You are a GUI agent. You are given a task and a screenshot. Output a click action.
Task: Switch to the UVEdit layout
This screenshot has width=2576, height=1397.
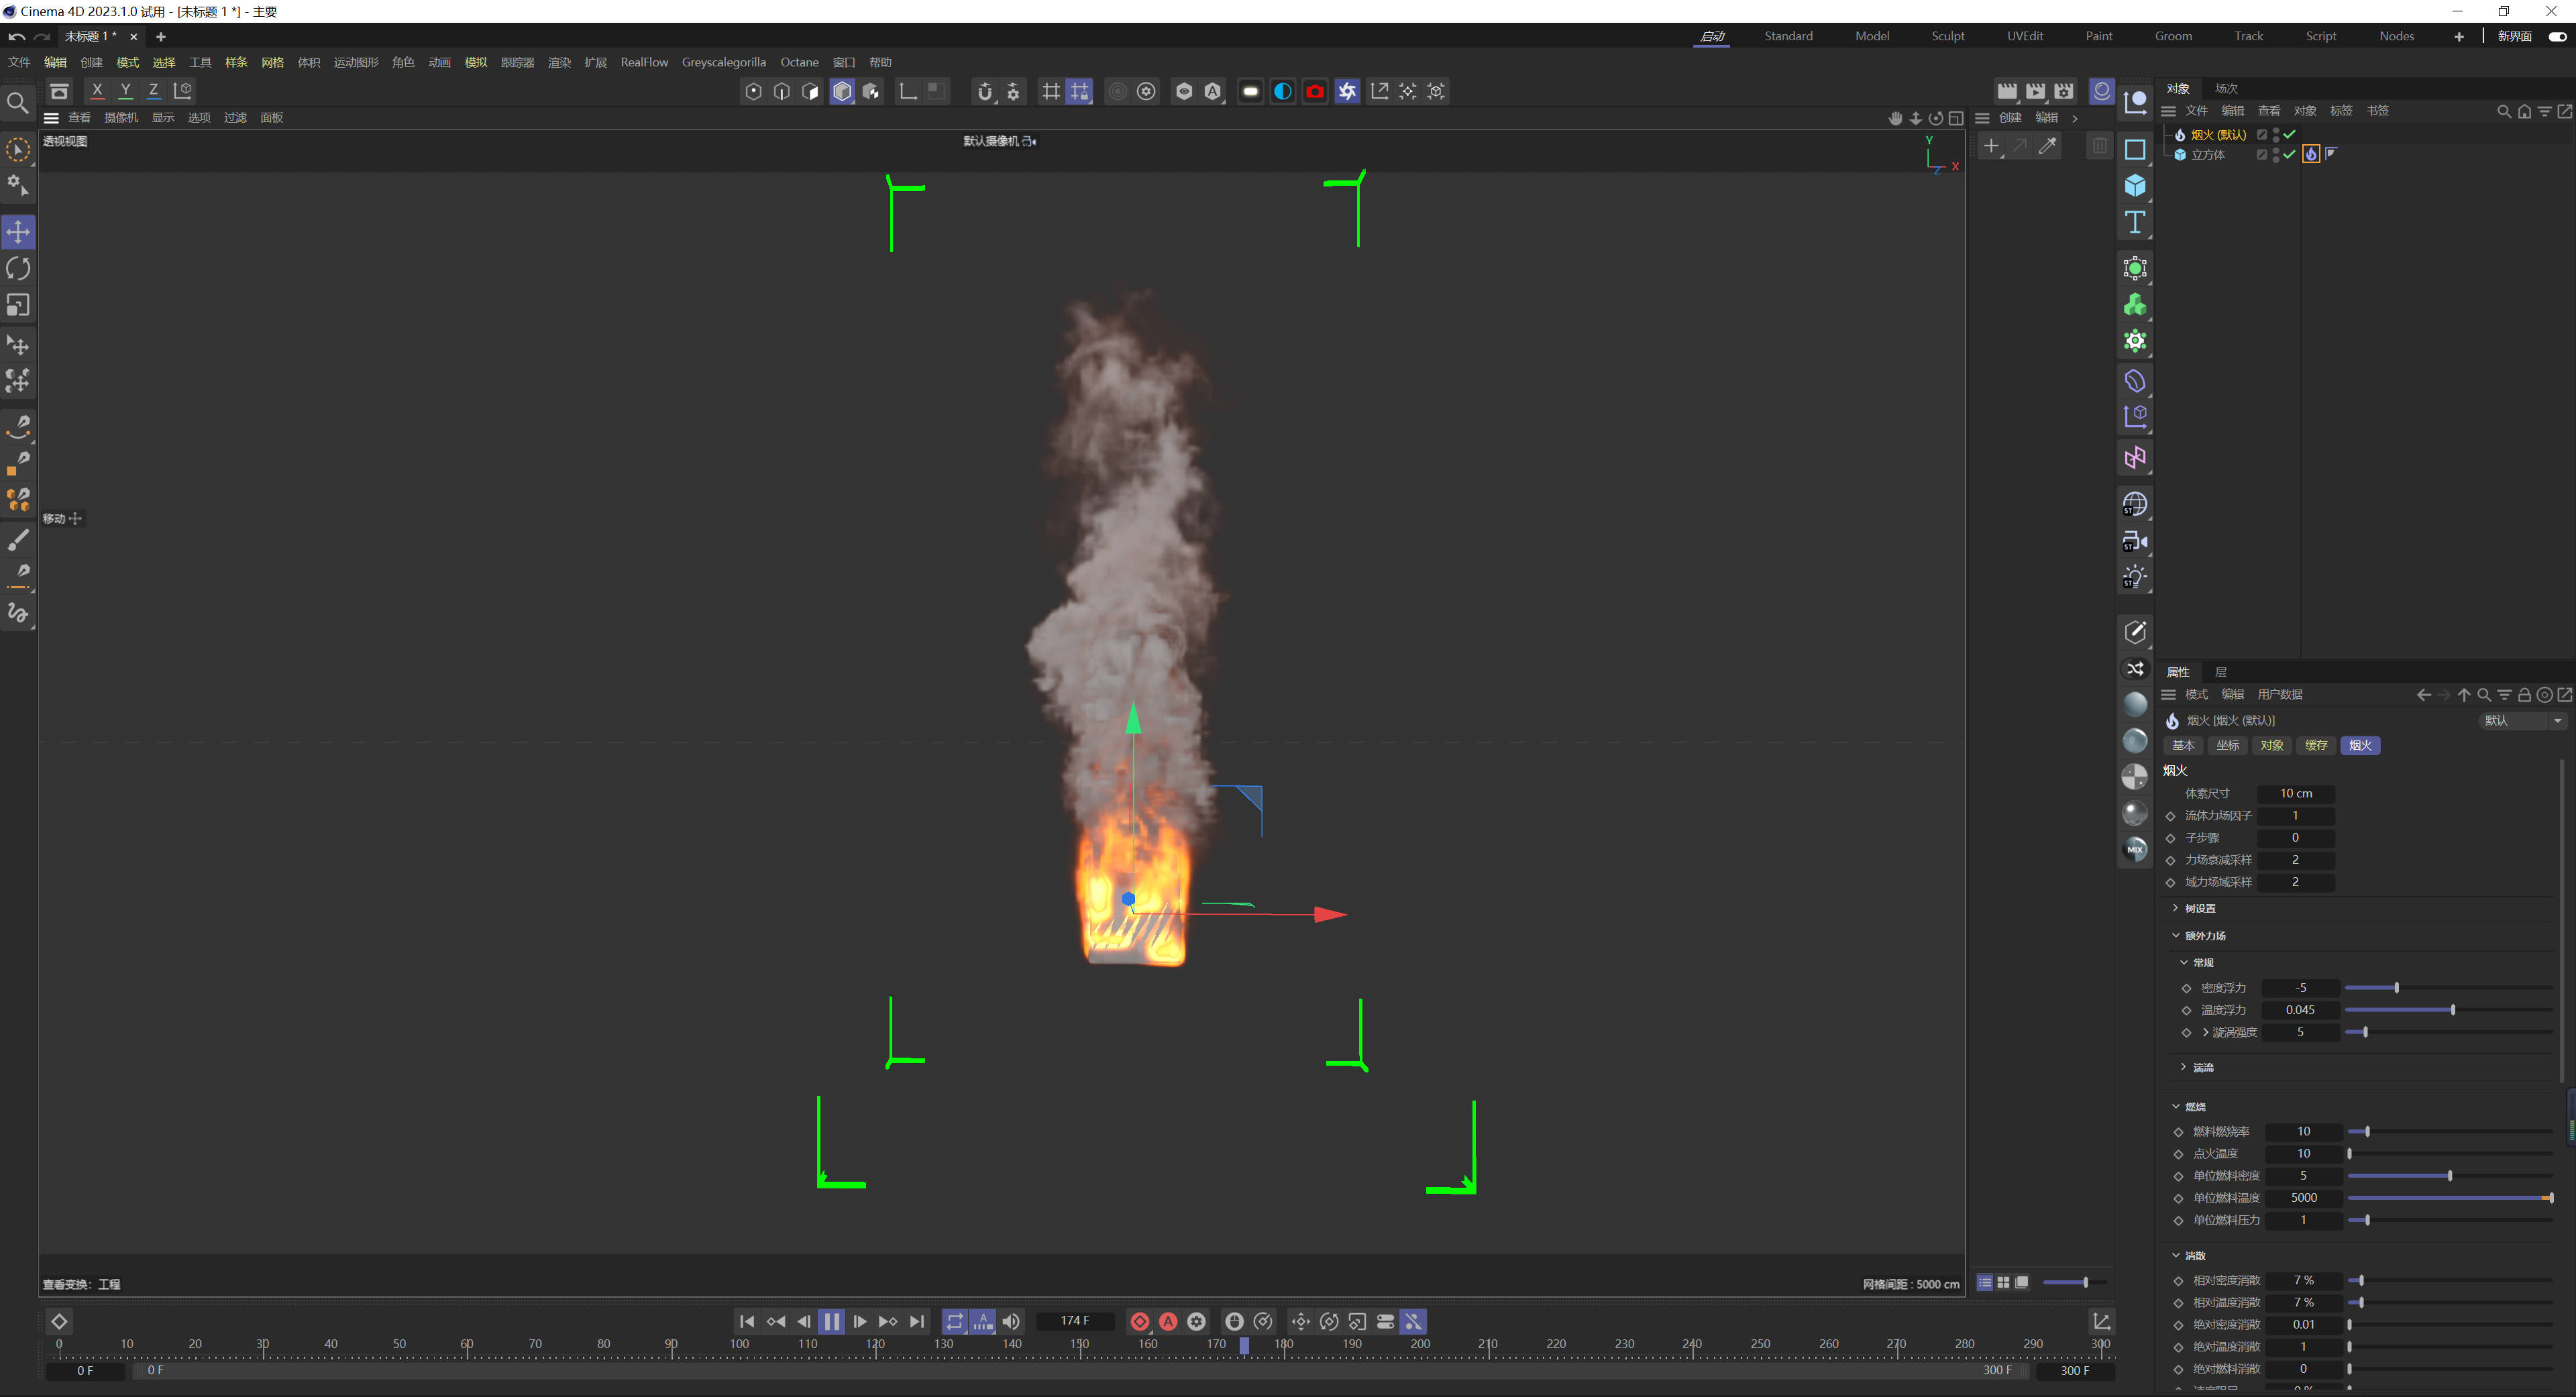tap(2025, 36)
